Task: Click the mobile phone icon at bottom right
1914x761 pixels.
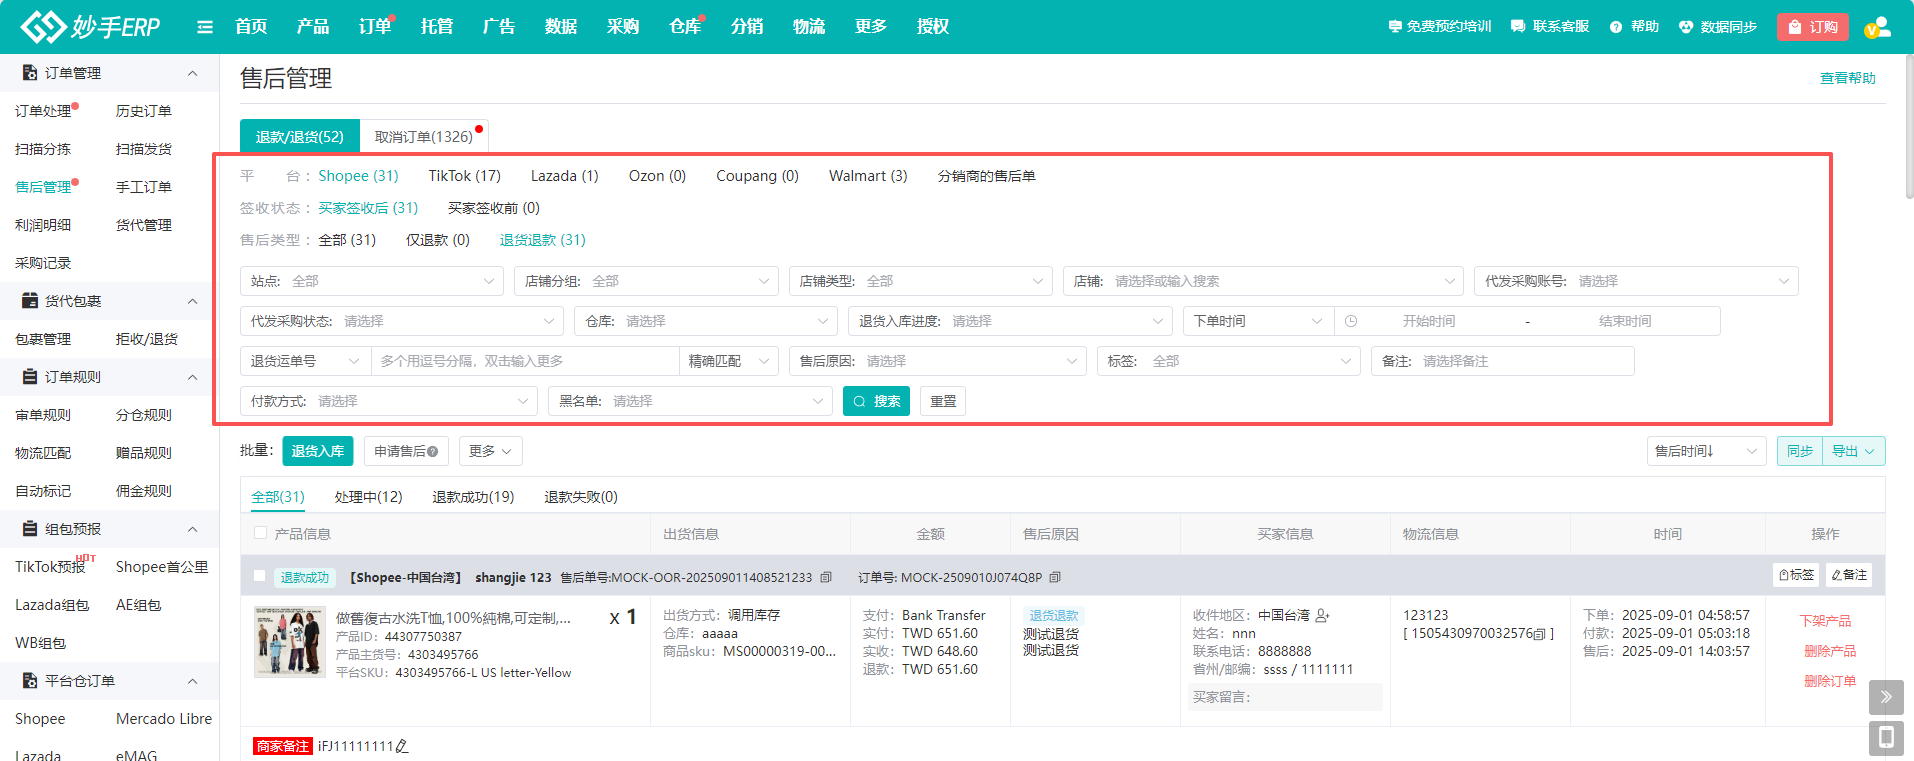Action: coord(1885,738)
